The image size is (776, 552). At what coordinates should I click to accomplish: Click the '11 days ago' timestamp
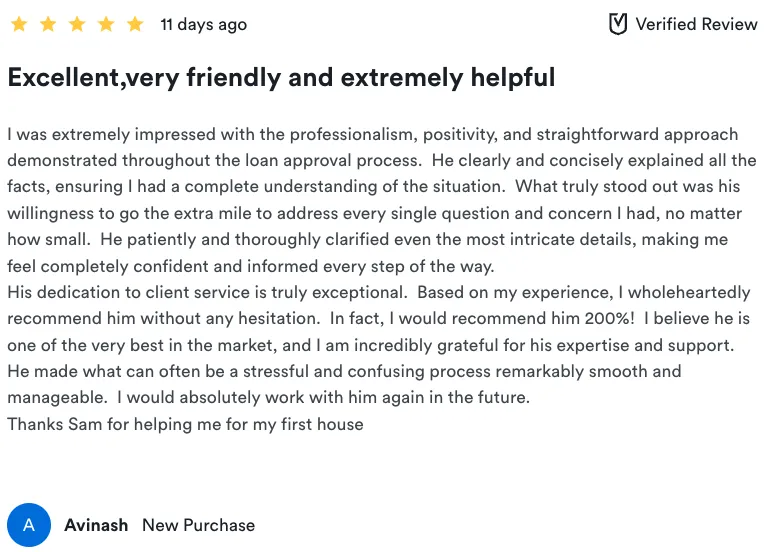click(203, 24)
